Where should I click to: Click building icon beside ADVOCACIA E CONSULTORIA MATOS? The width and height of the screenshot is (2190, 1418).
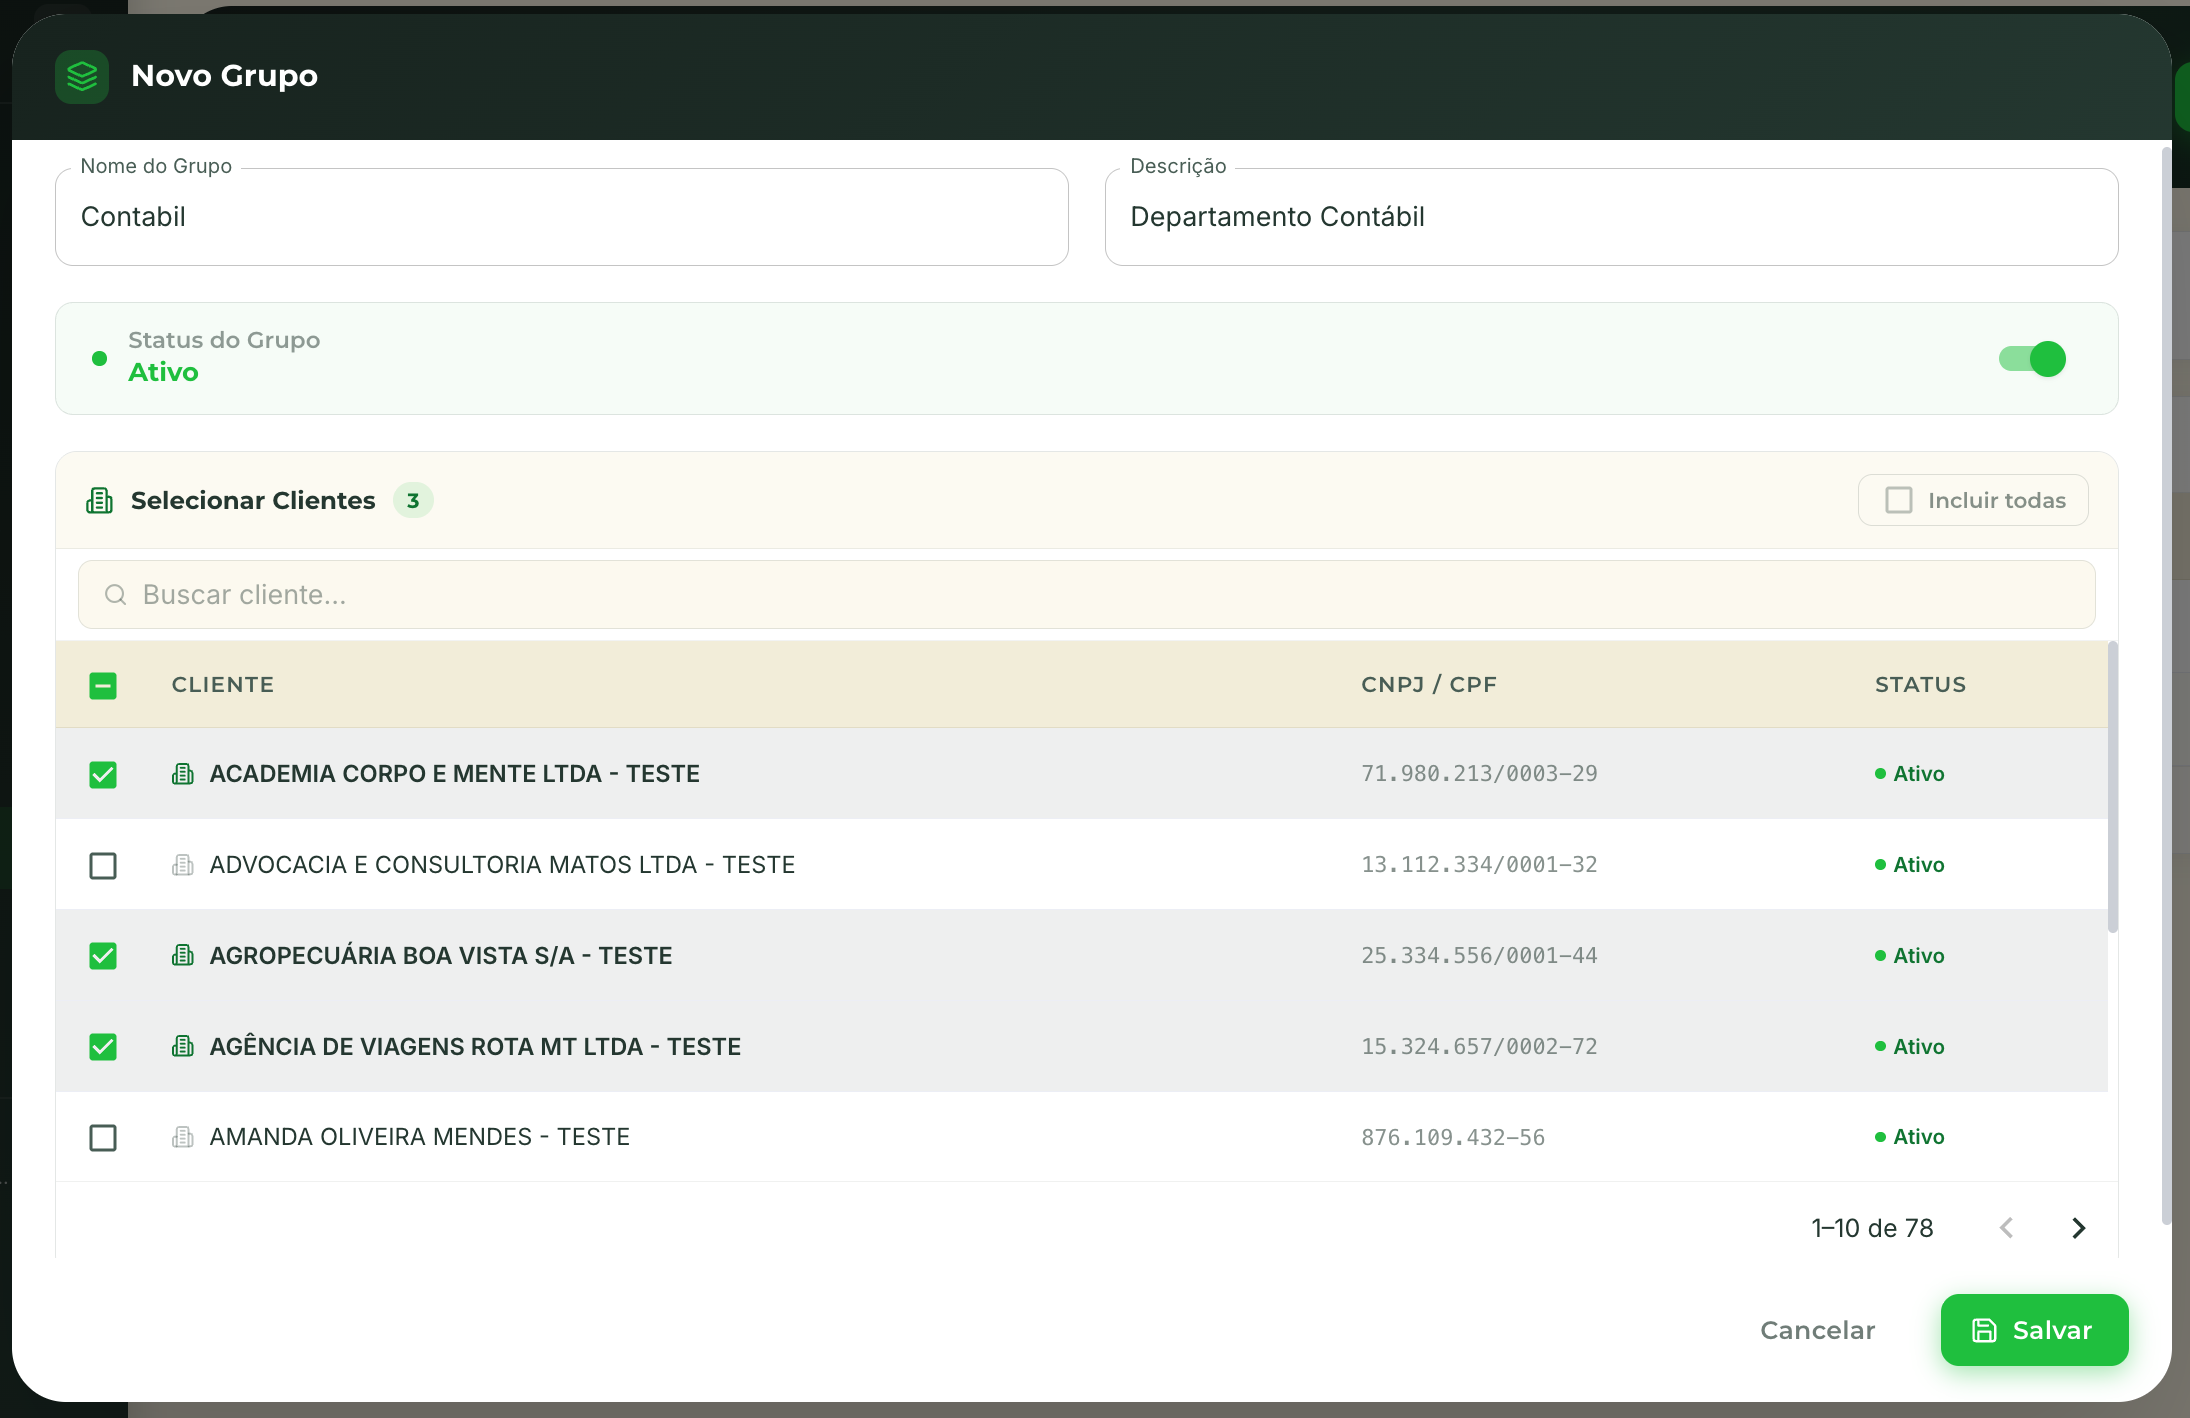click(x=182, y=865)
